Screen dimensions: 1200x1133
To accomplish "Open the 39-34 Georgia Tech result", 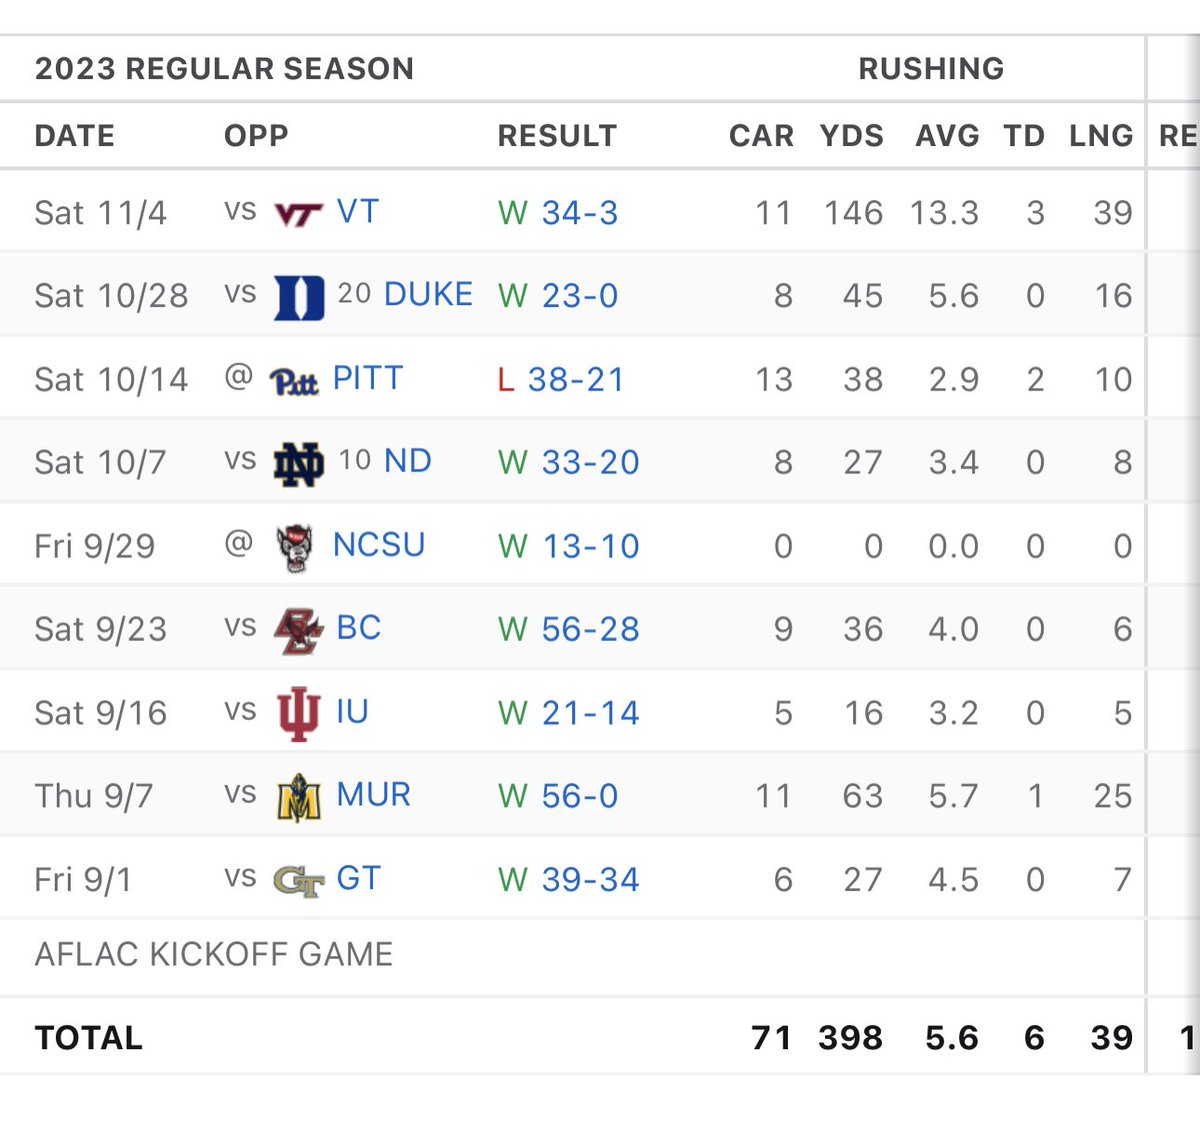I will 590,880.
